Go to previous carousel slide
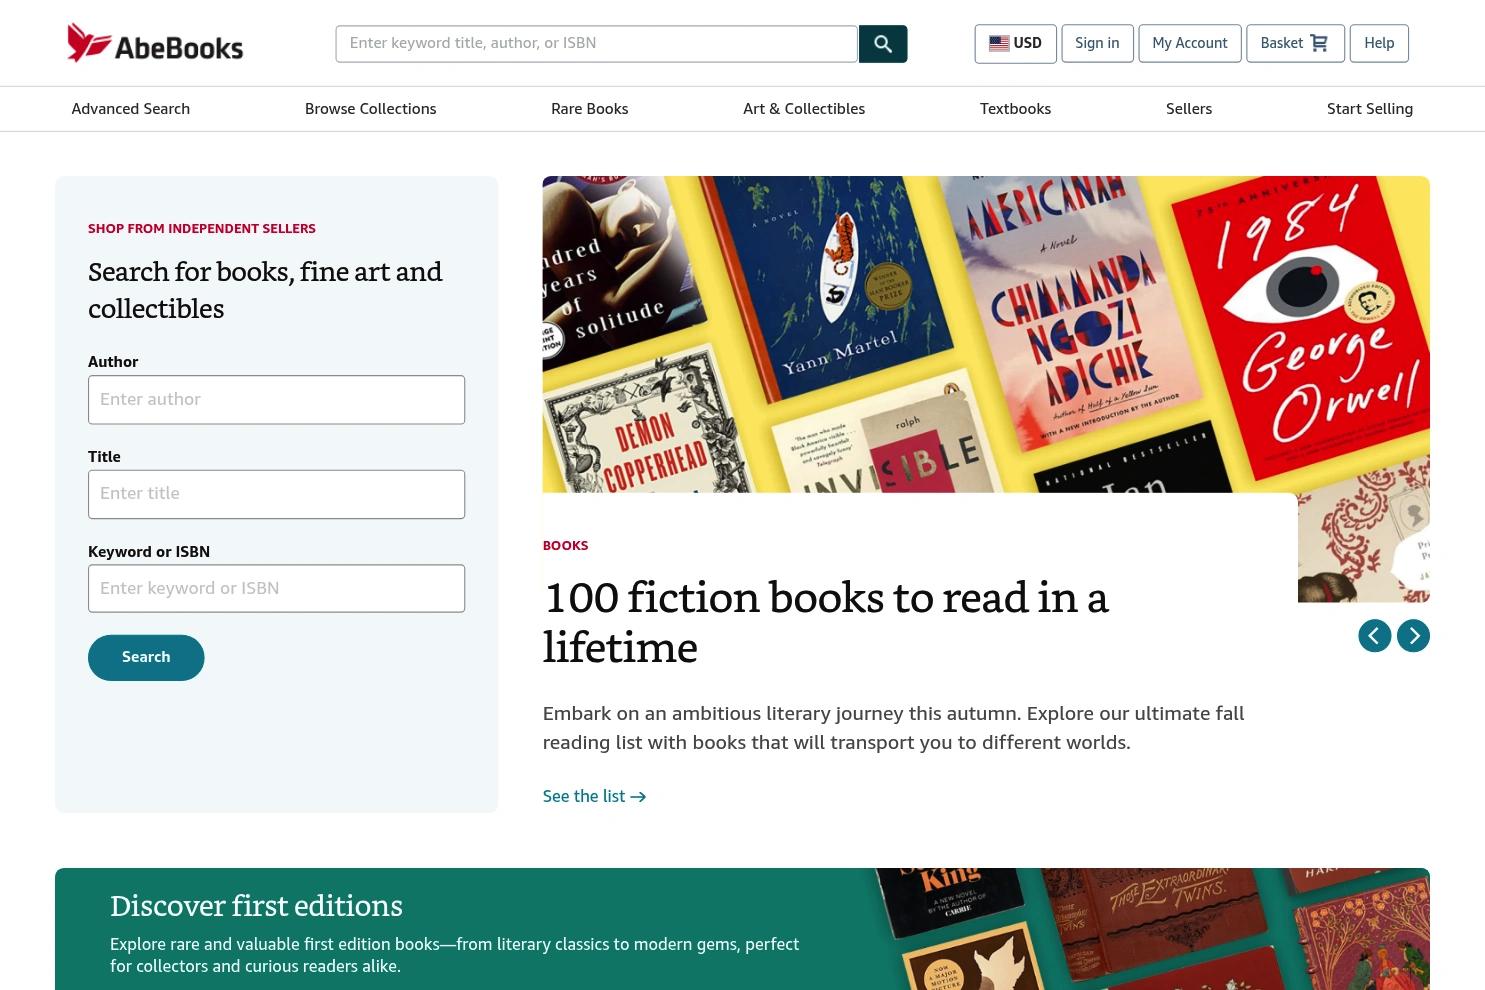The image size is (1485, 990). point(1374,636)
